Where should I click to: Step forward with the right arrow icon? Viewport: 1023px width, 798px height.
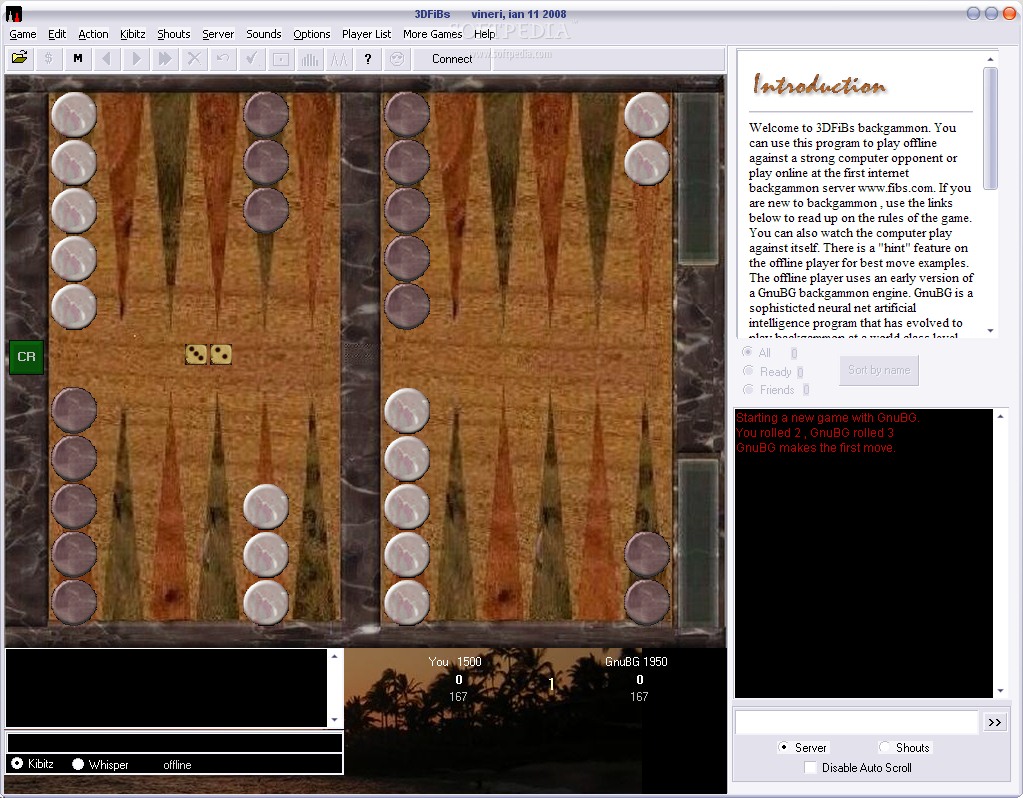pos(136,59)
